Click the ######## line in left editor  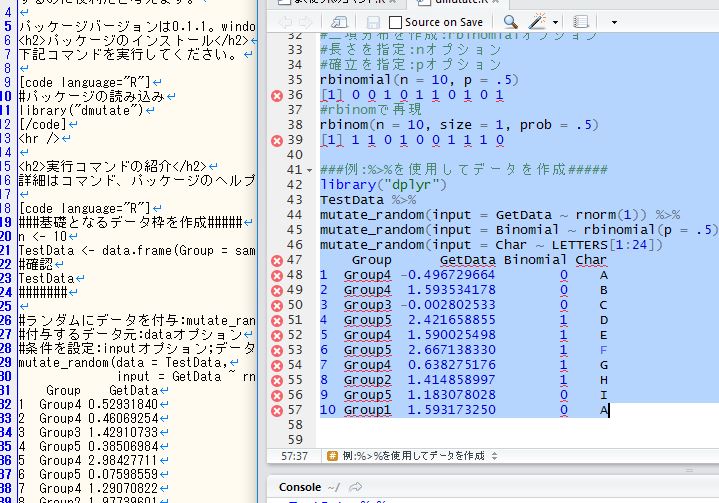tap(42, 293)
